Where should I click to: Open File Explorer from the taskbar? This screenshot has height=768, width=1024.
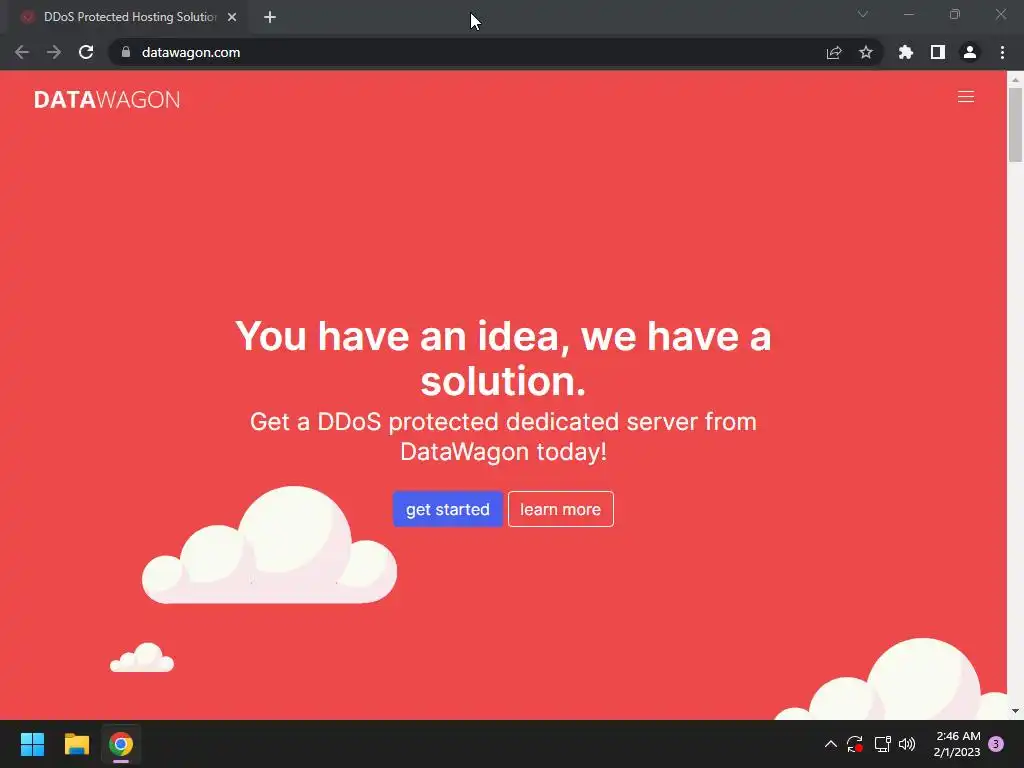click(x=76, y=744)
